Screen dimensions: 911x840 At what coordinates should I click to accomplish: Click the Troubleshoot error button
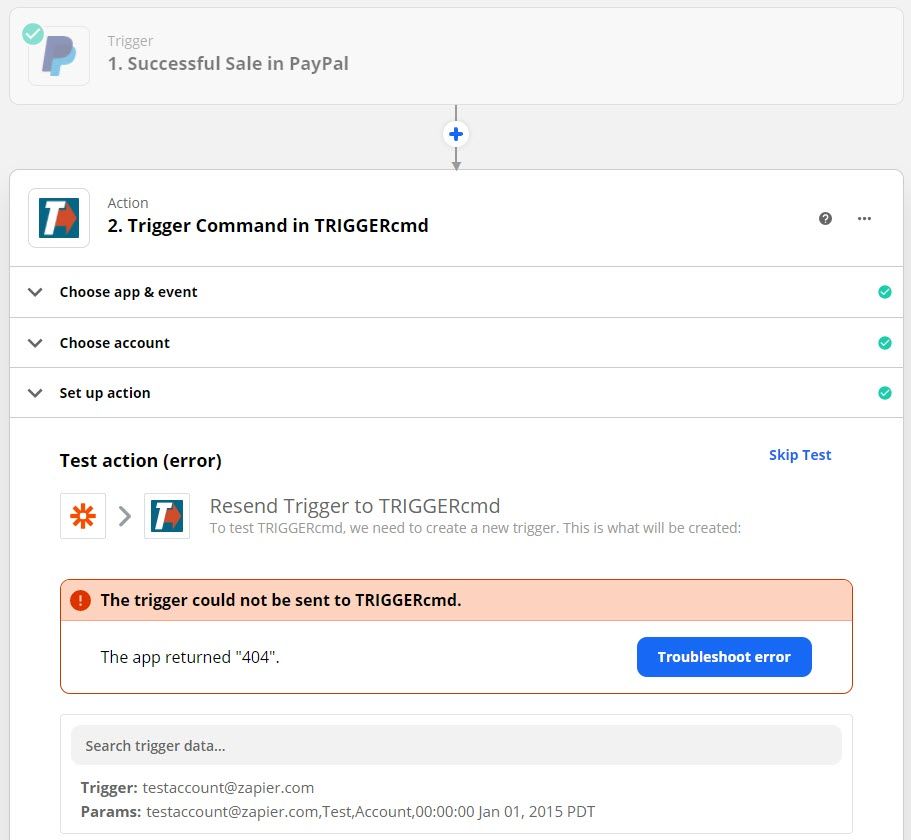724,657
